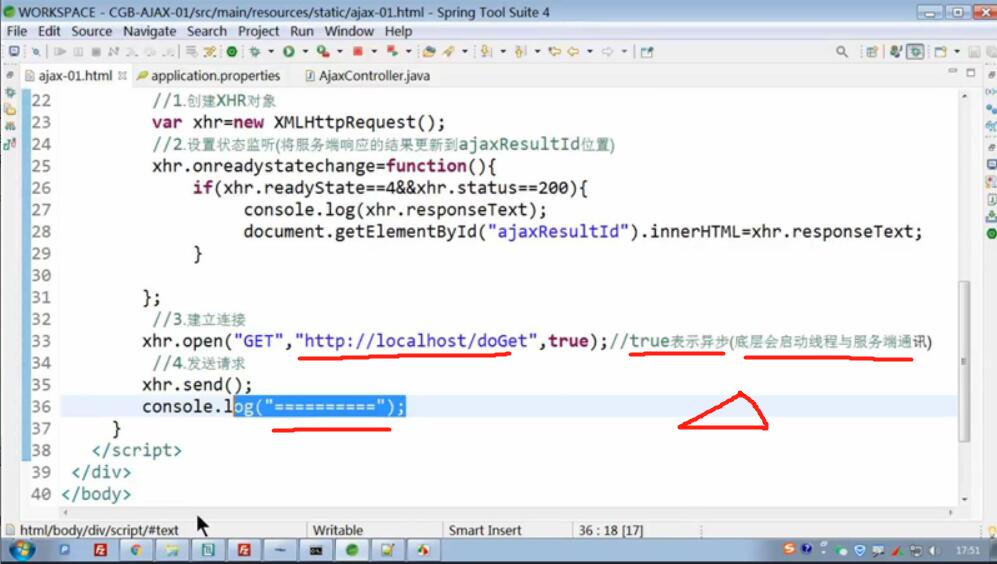Open the Search pen dropdown arrow

[465, 52]
